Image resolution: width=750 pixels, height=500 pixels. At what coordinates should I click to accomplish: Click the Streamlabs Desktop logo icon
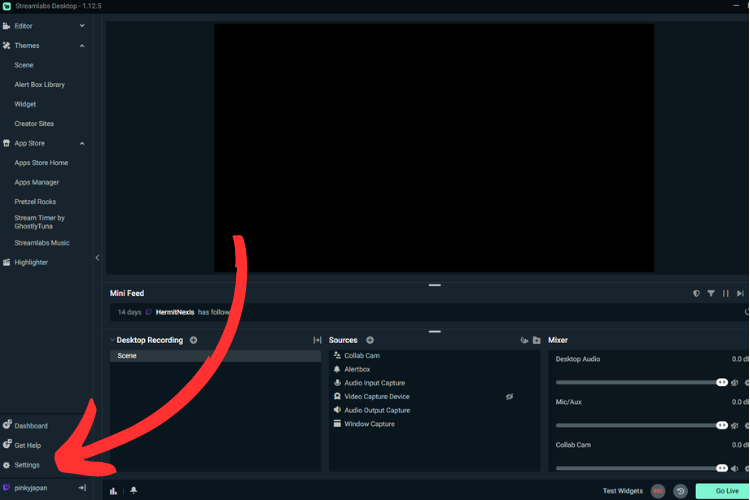(7, 6)
